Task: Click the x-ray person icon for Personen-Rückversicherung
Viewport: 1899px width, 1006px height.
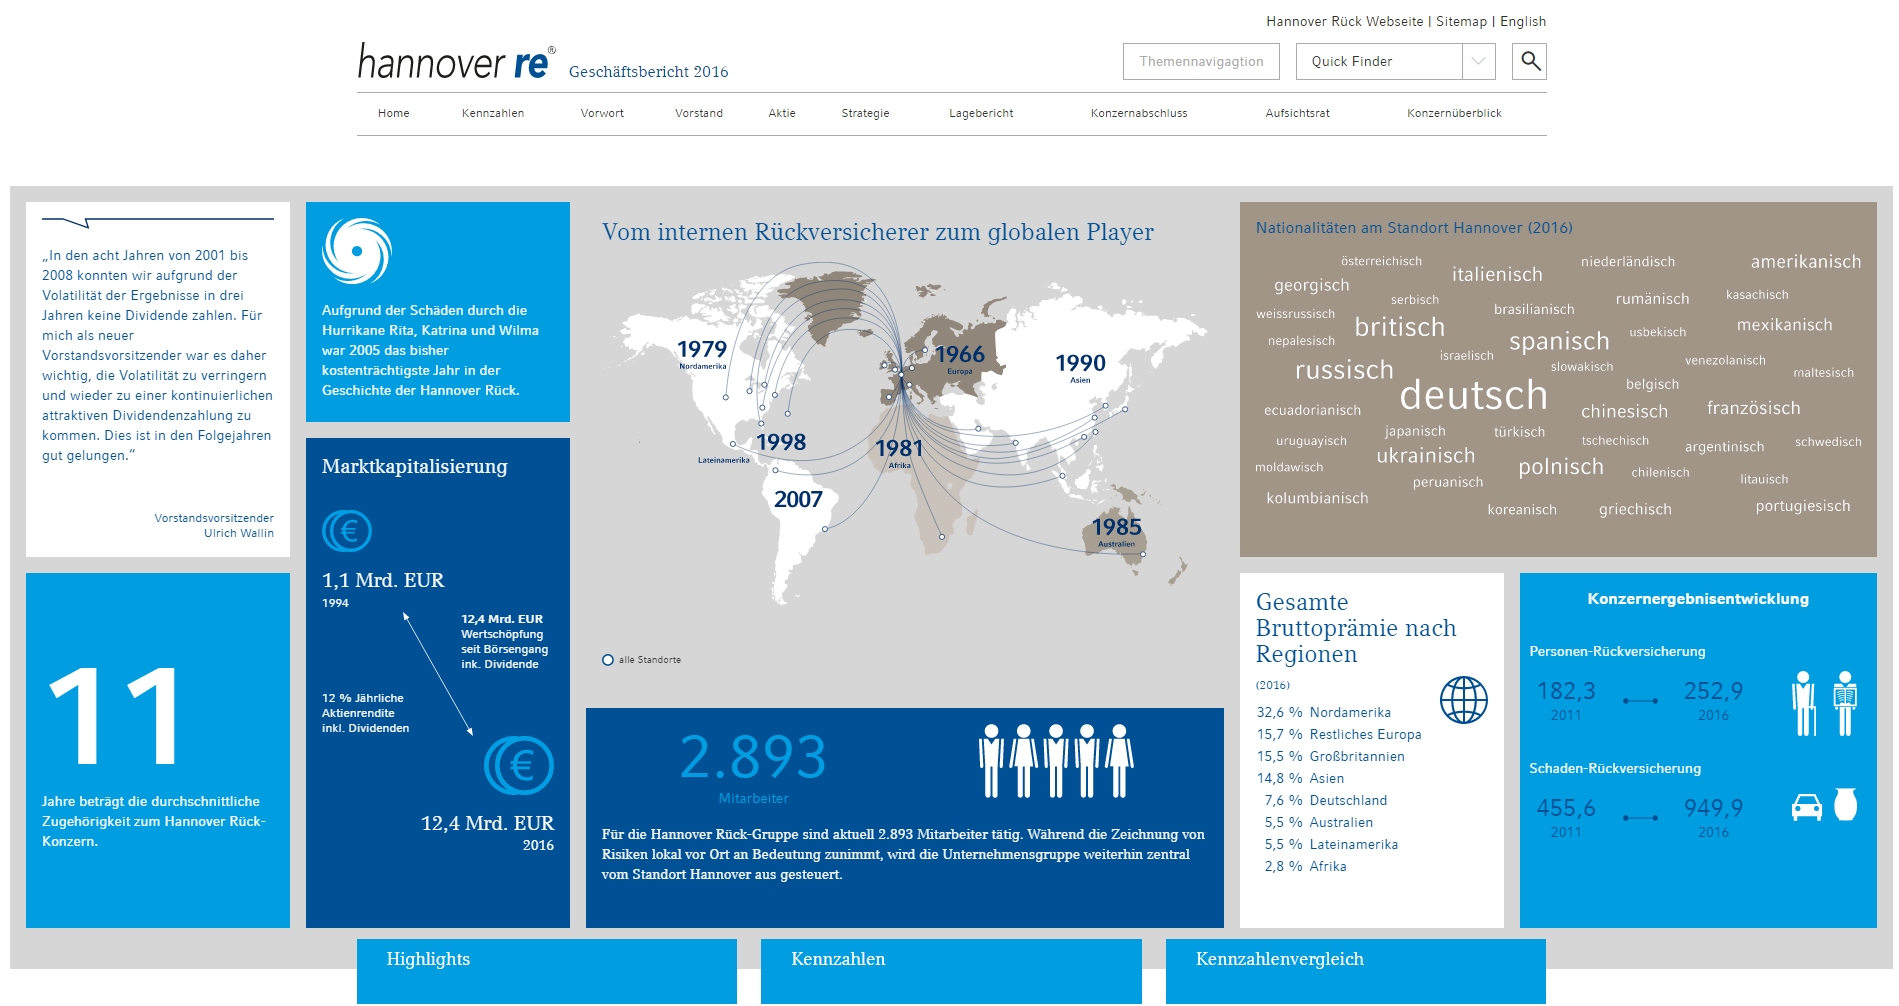Action: coord(1845,703)
